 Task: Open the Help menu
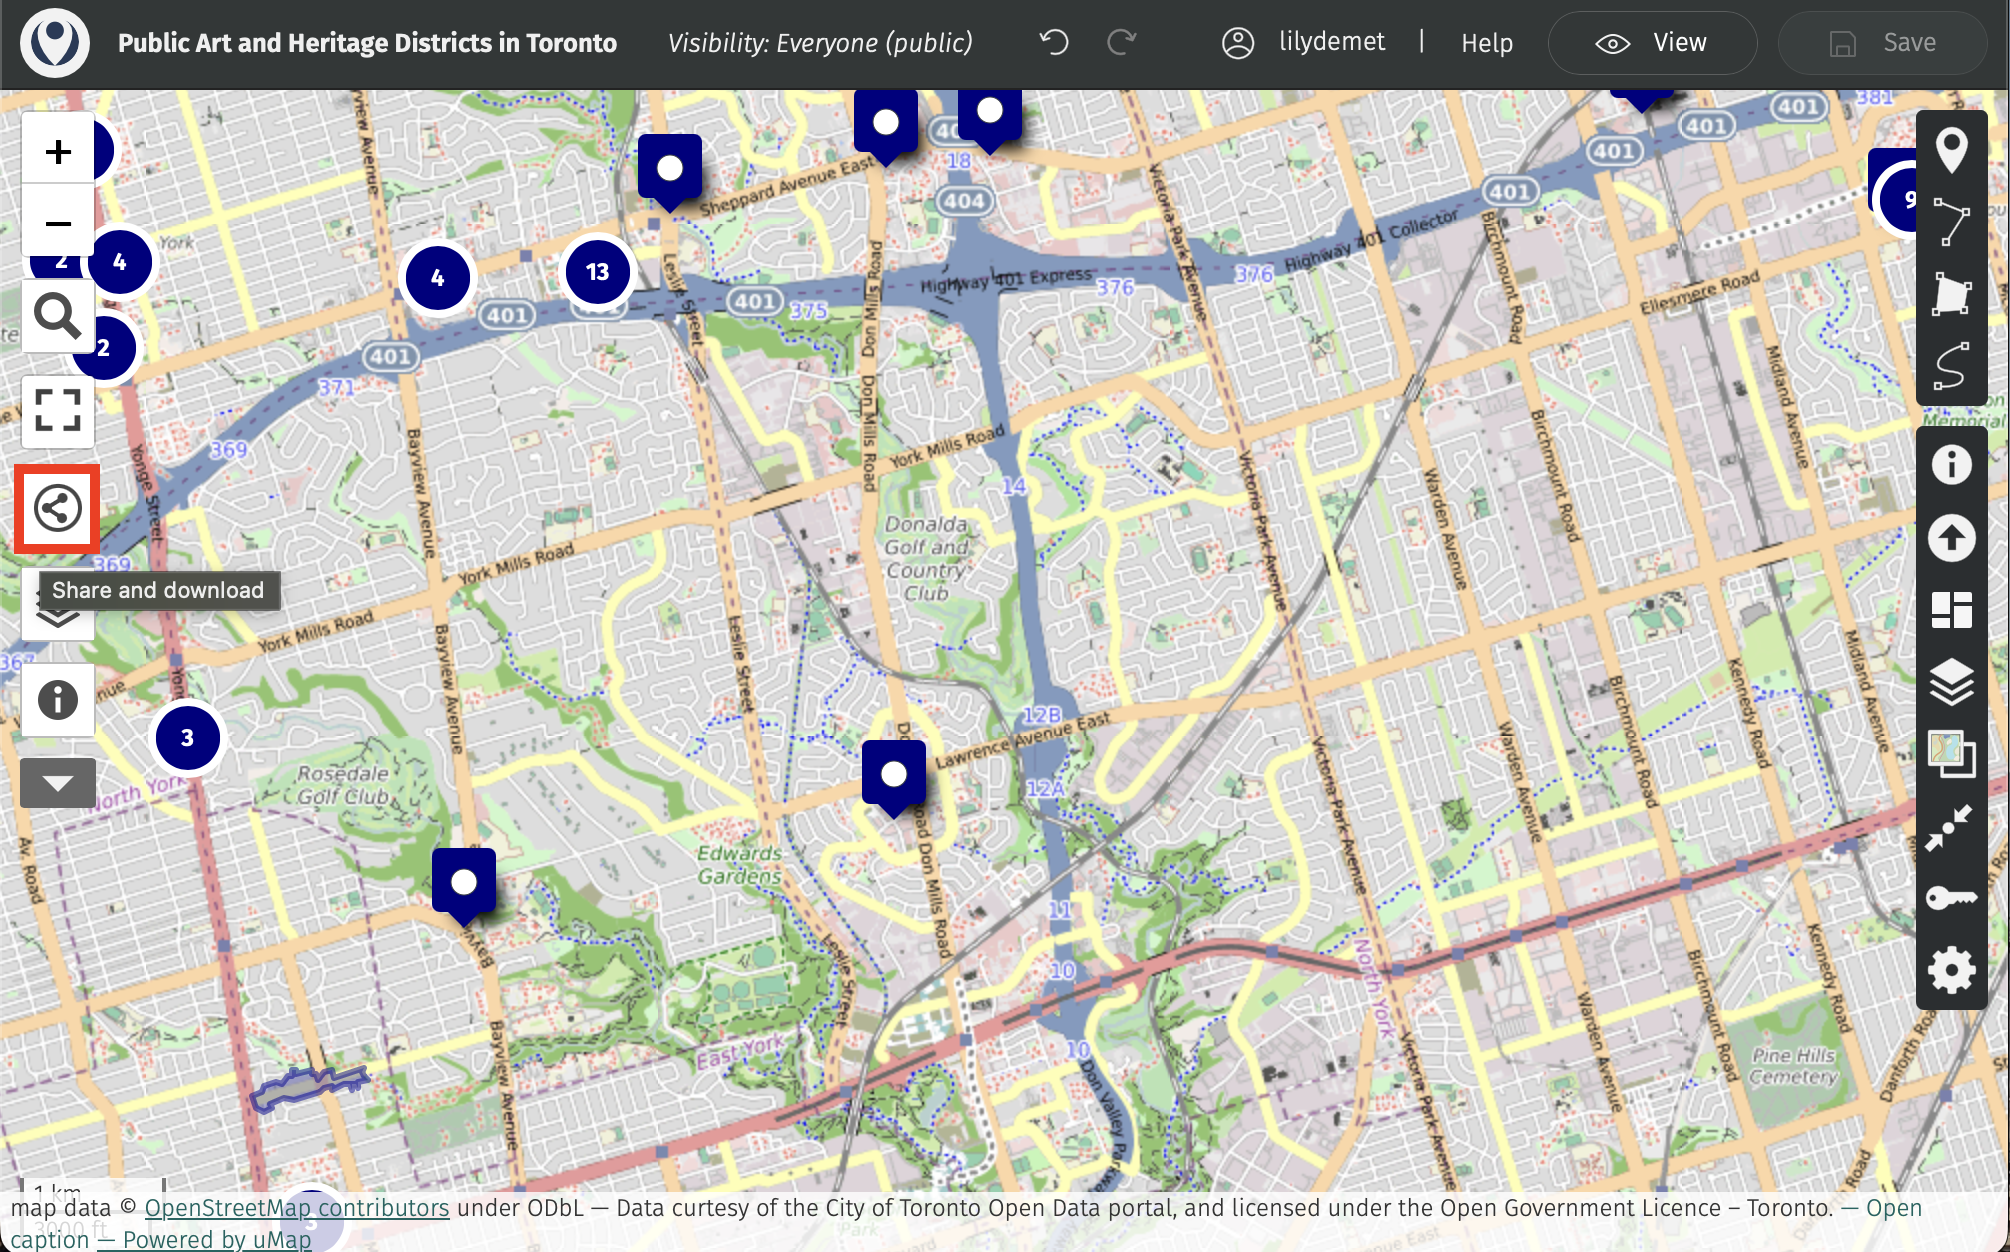coord(1486,43)
